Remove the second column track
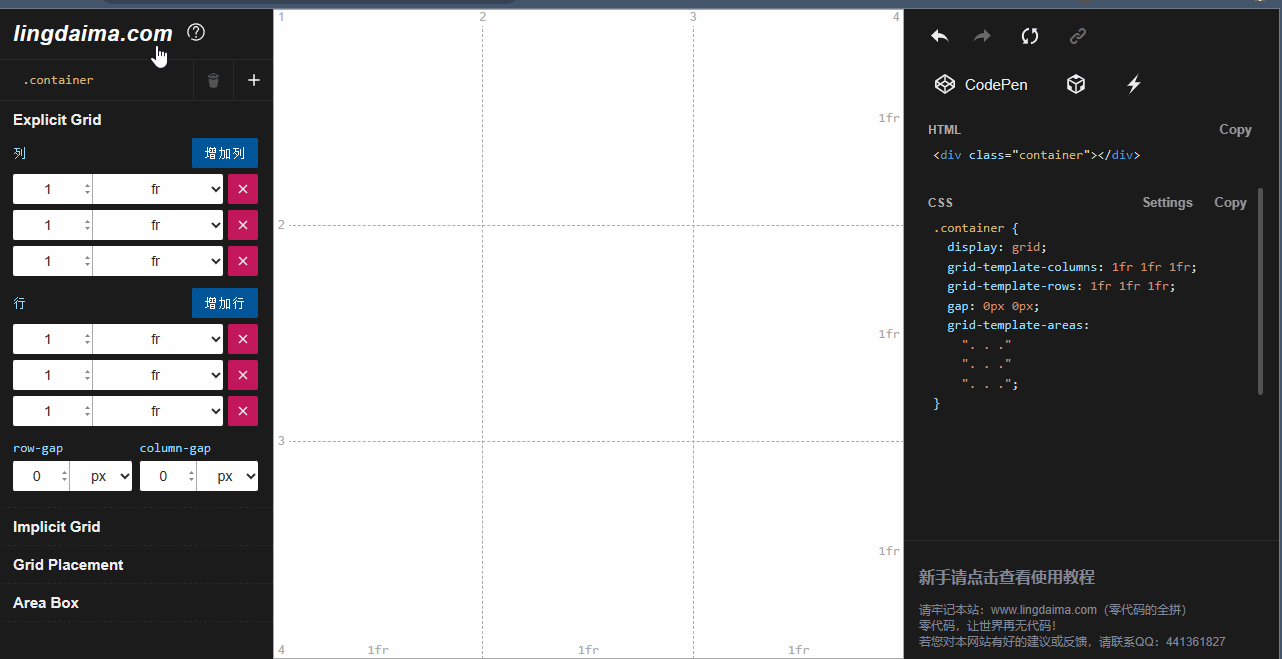Viewport: 1282px width, 659px height. 243,225
